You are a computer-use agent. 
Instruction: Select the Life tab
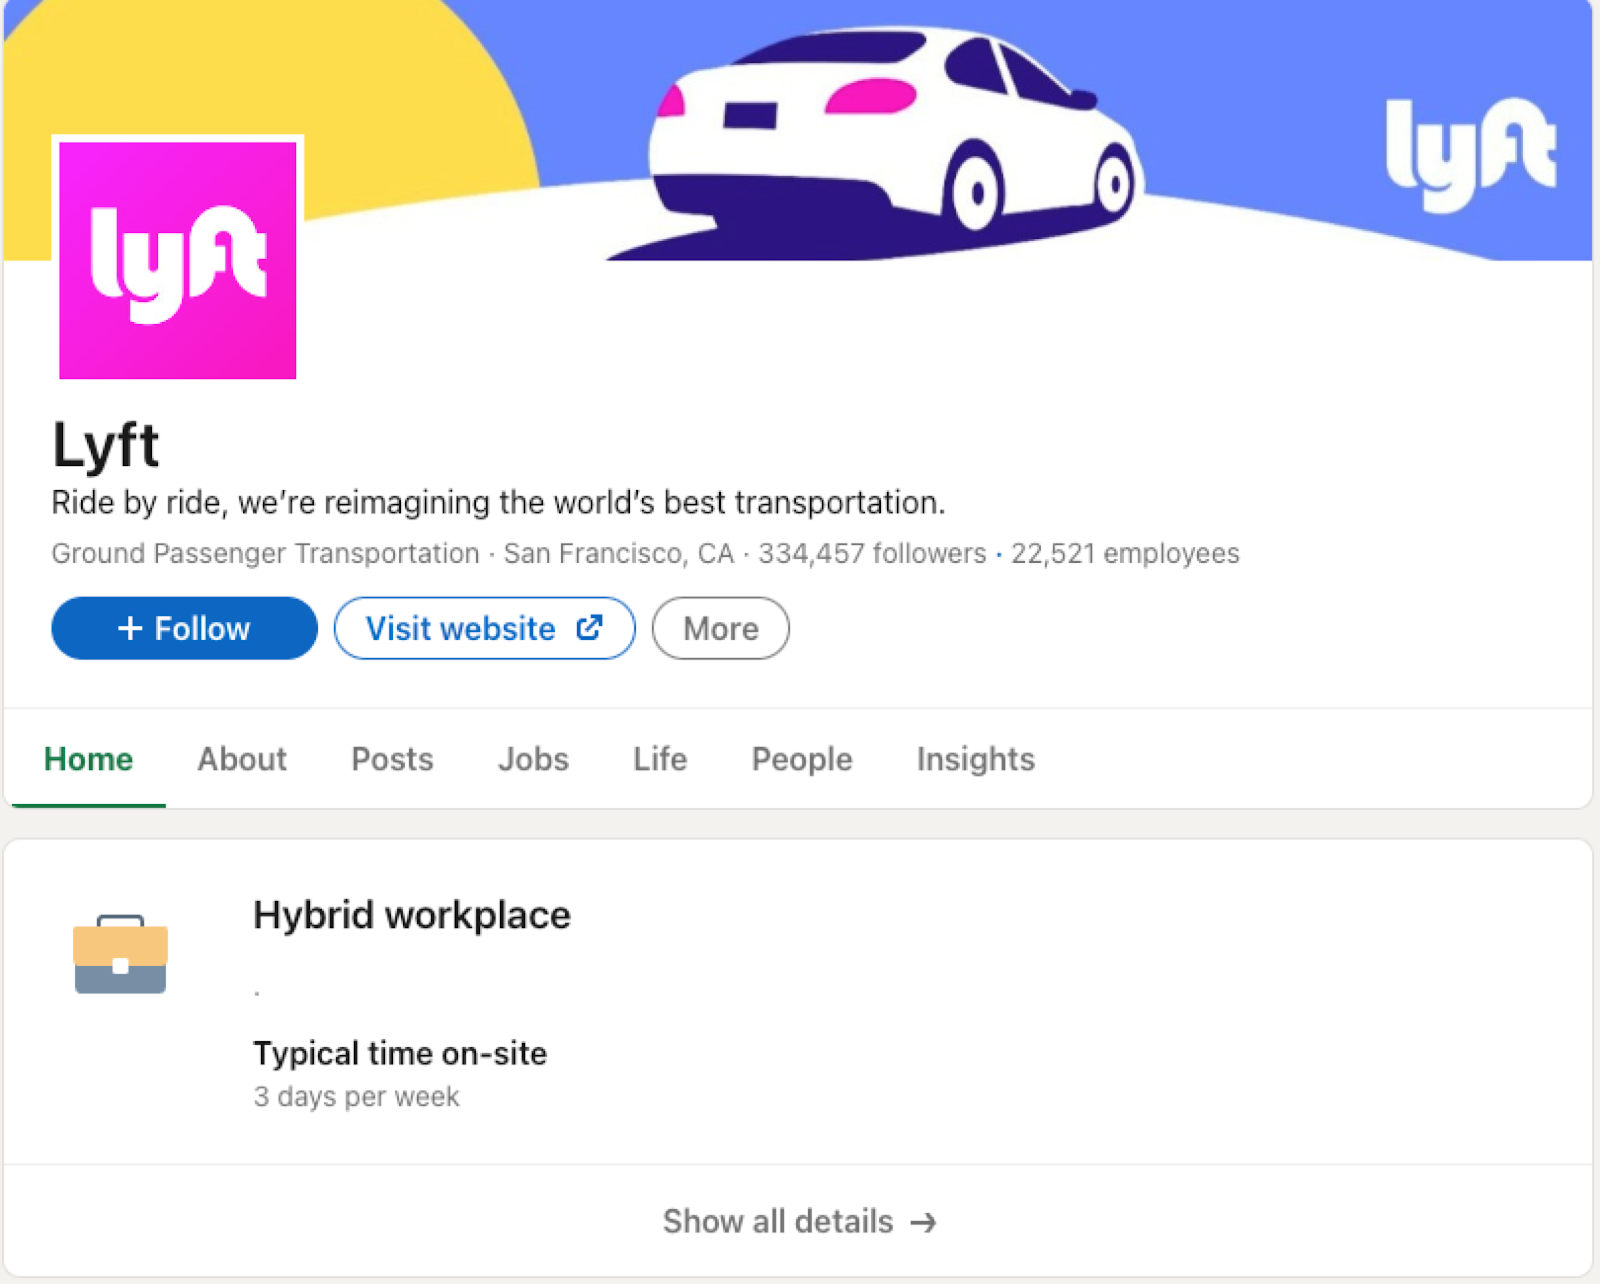[660, 759]
